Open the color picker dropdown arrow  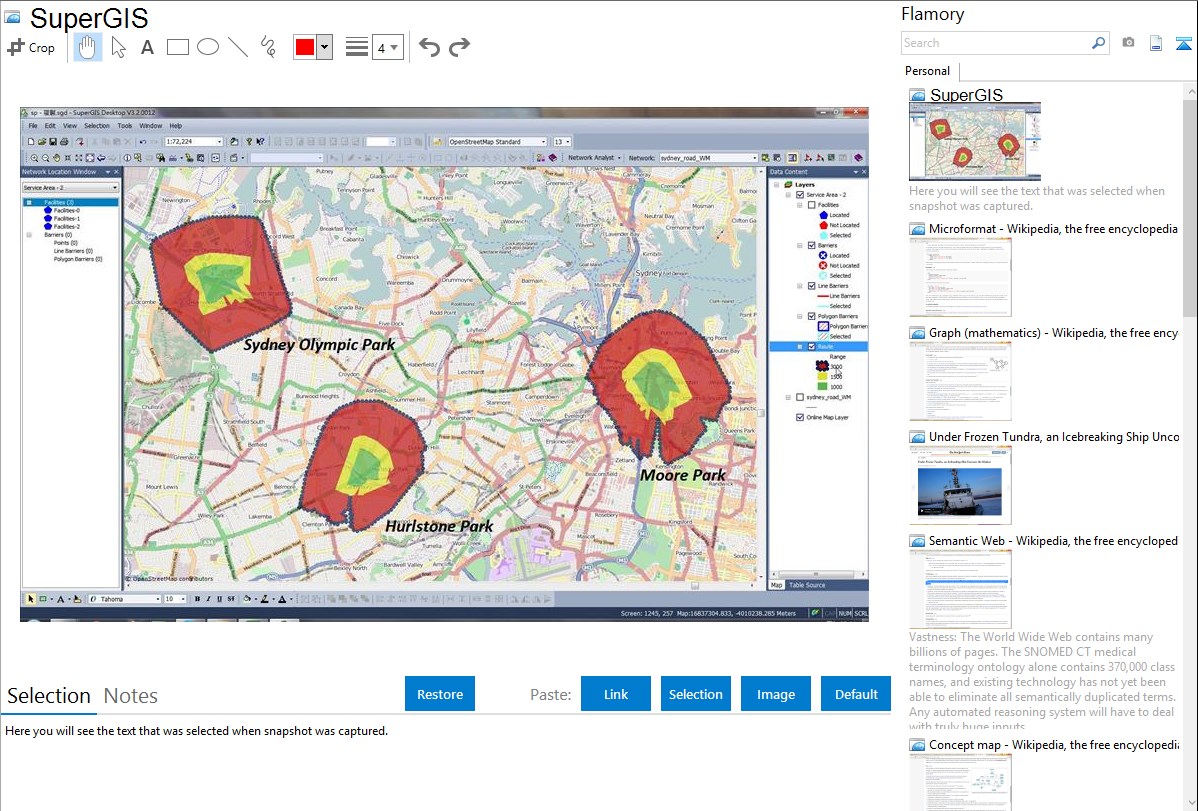[324, 47]
